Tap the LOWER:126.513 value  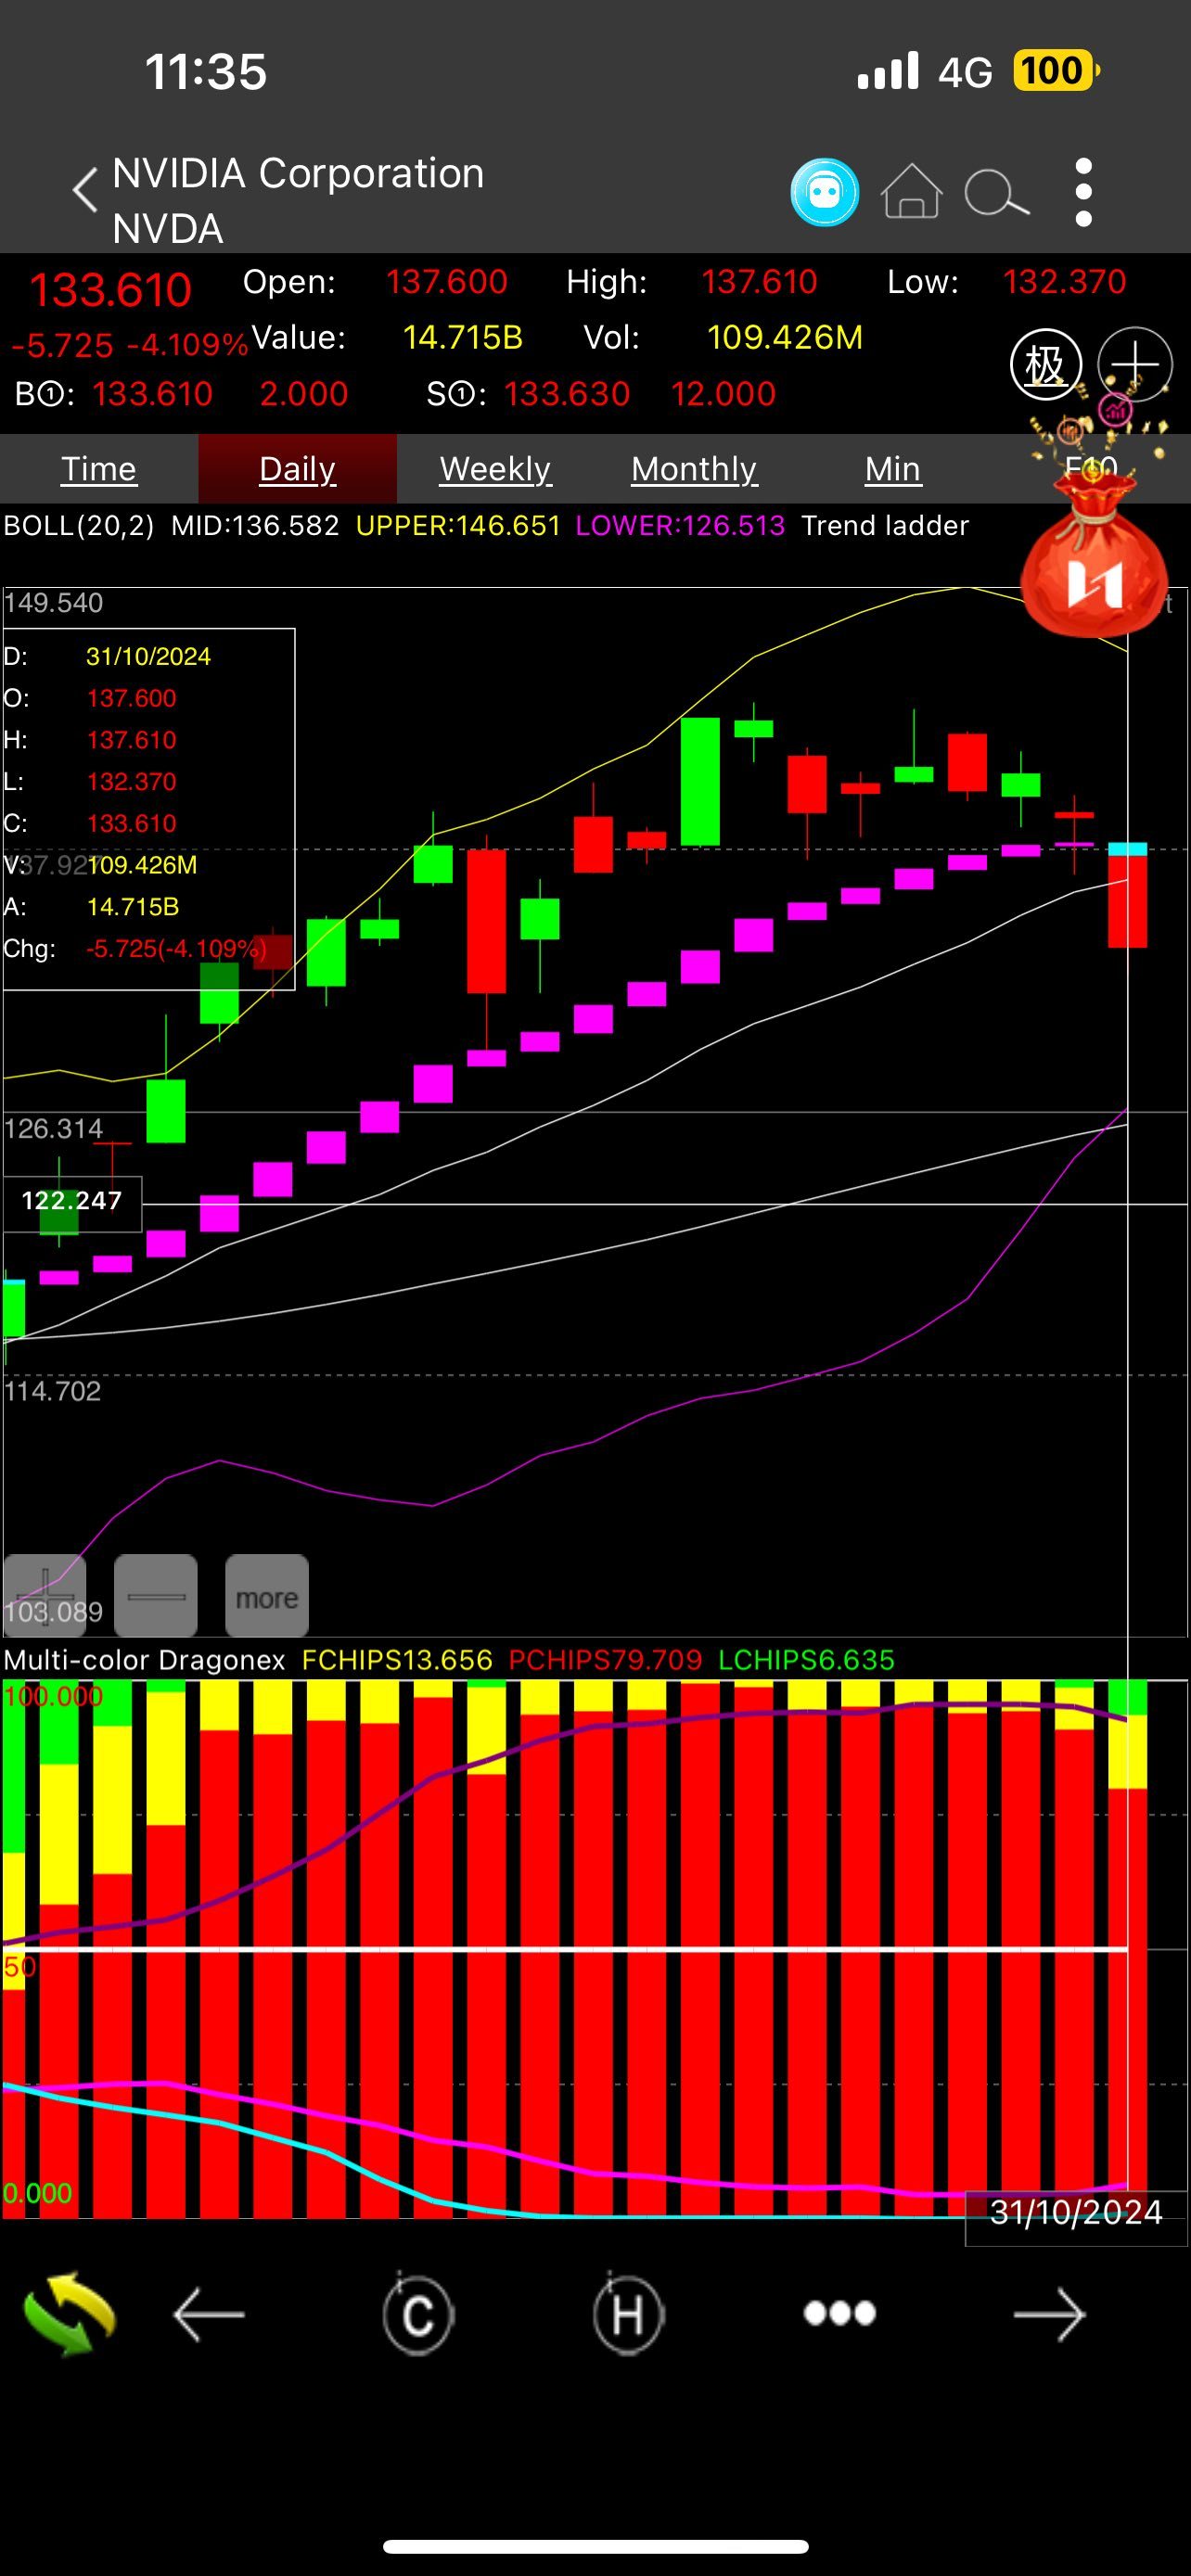(x=680, y=525)
